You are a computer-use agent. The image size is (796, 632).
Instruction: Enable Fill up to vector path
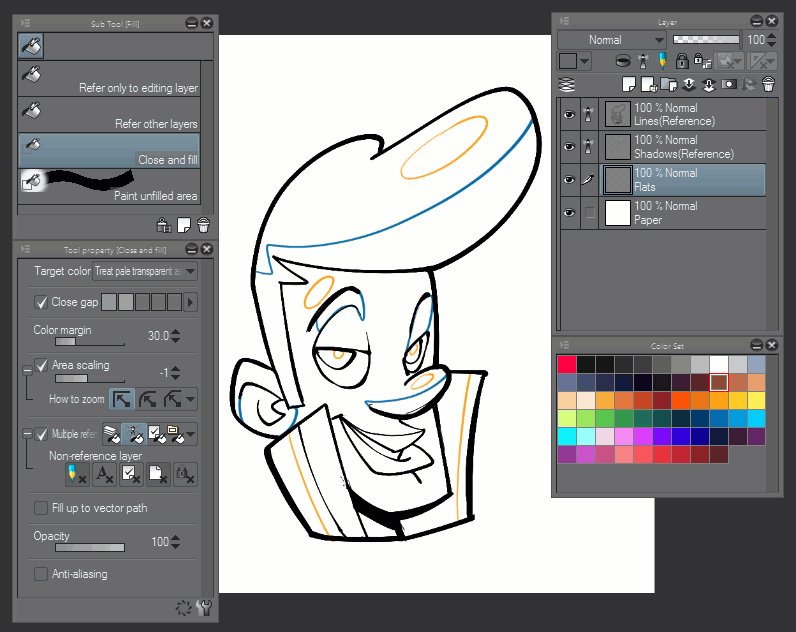(x=41, y=508)
